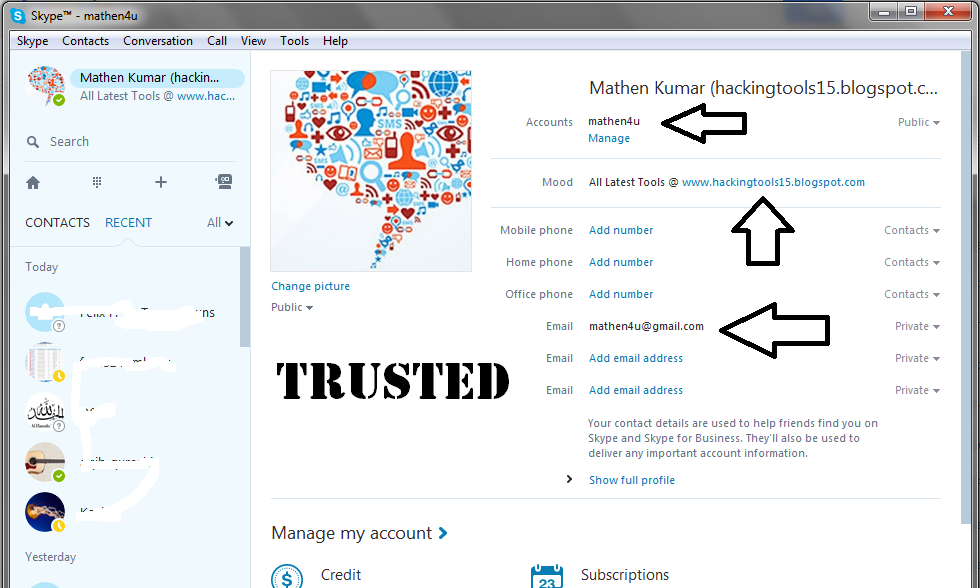Open the dial pad icon
This screenshot has width=980, height=588.
point(97,182)
